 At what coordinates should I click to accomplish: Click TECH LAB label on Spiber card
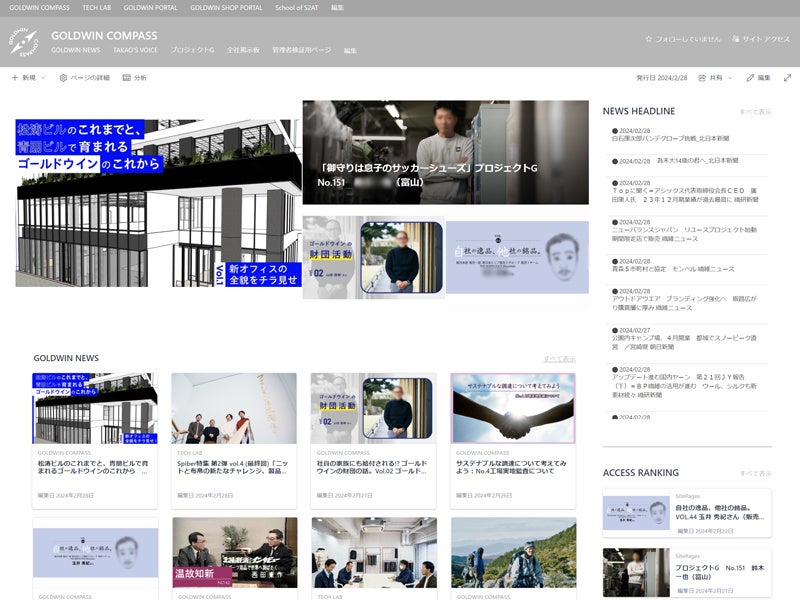190,453
